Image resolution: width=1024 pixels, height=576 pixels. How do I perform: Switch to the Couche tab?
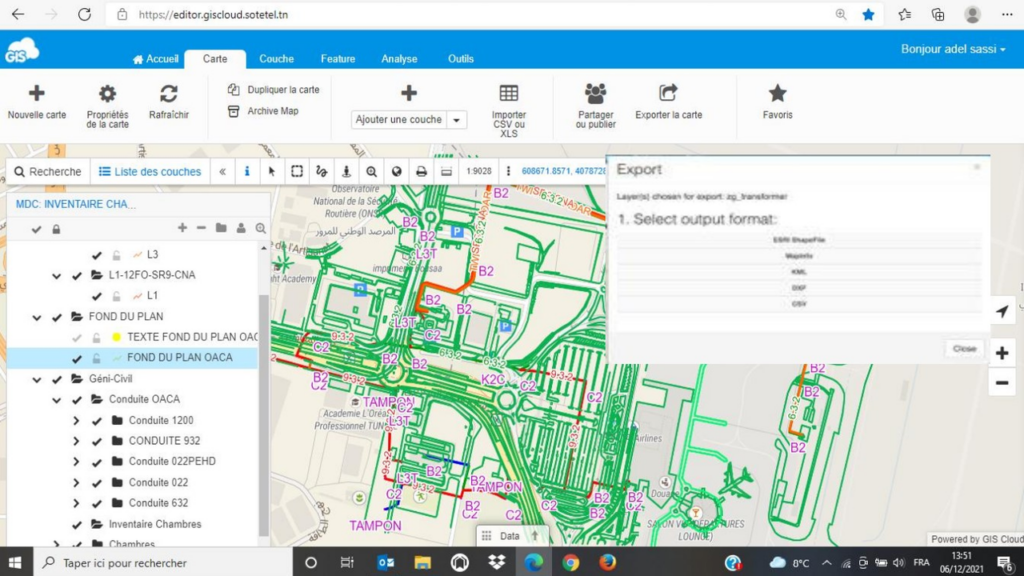coord(276,58)
